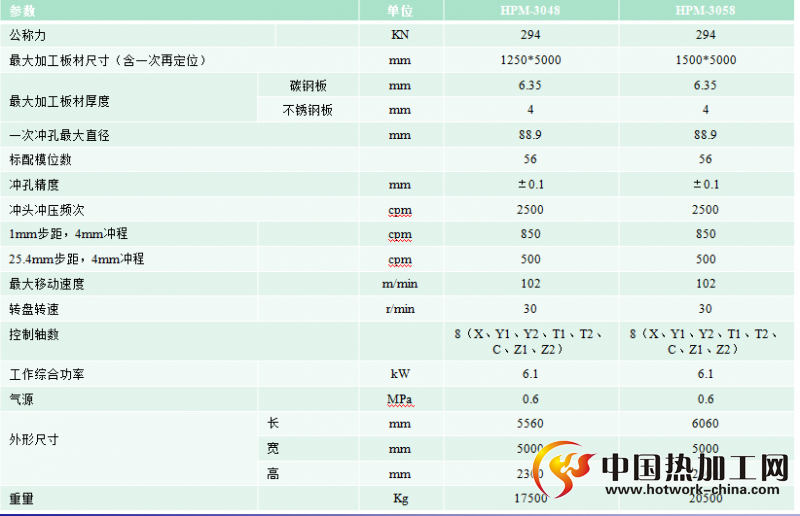This screenshot has width=800, height=516.
Task: Click the 单位 column header
Action: tap(400, 11)
